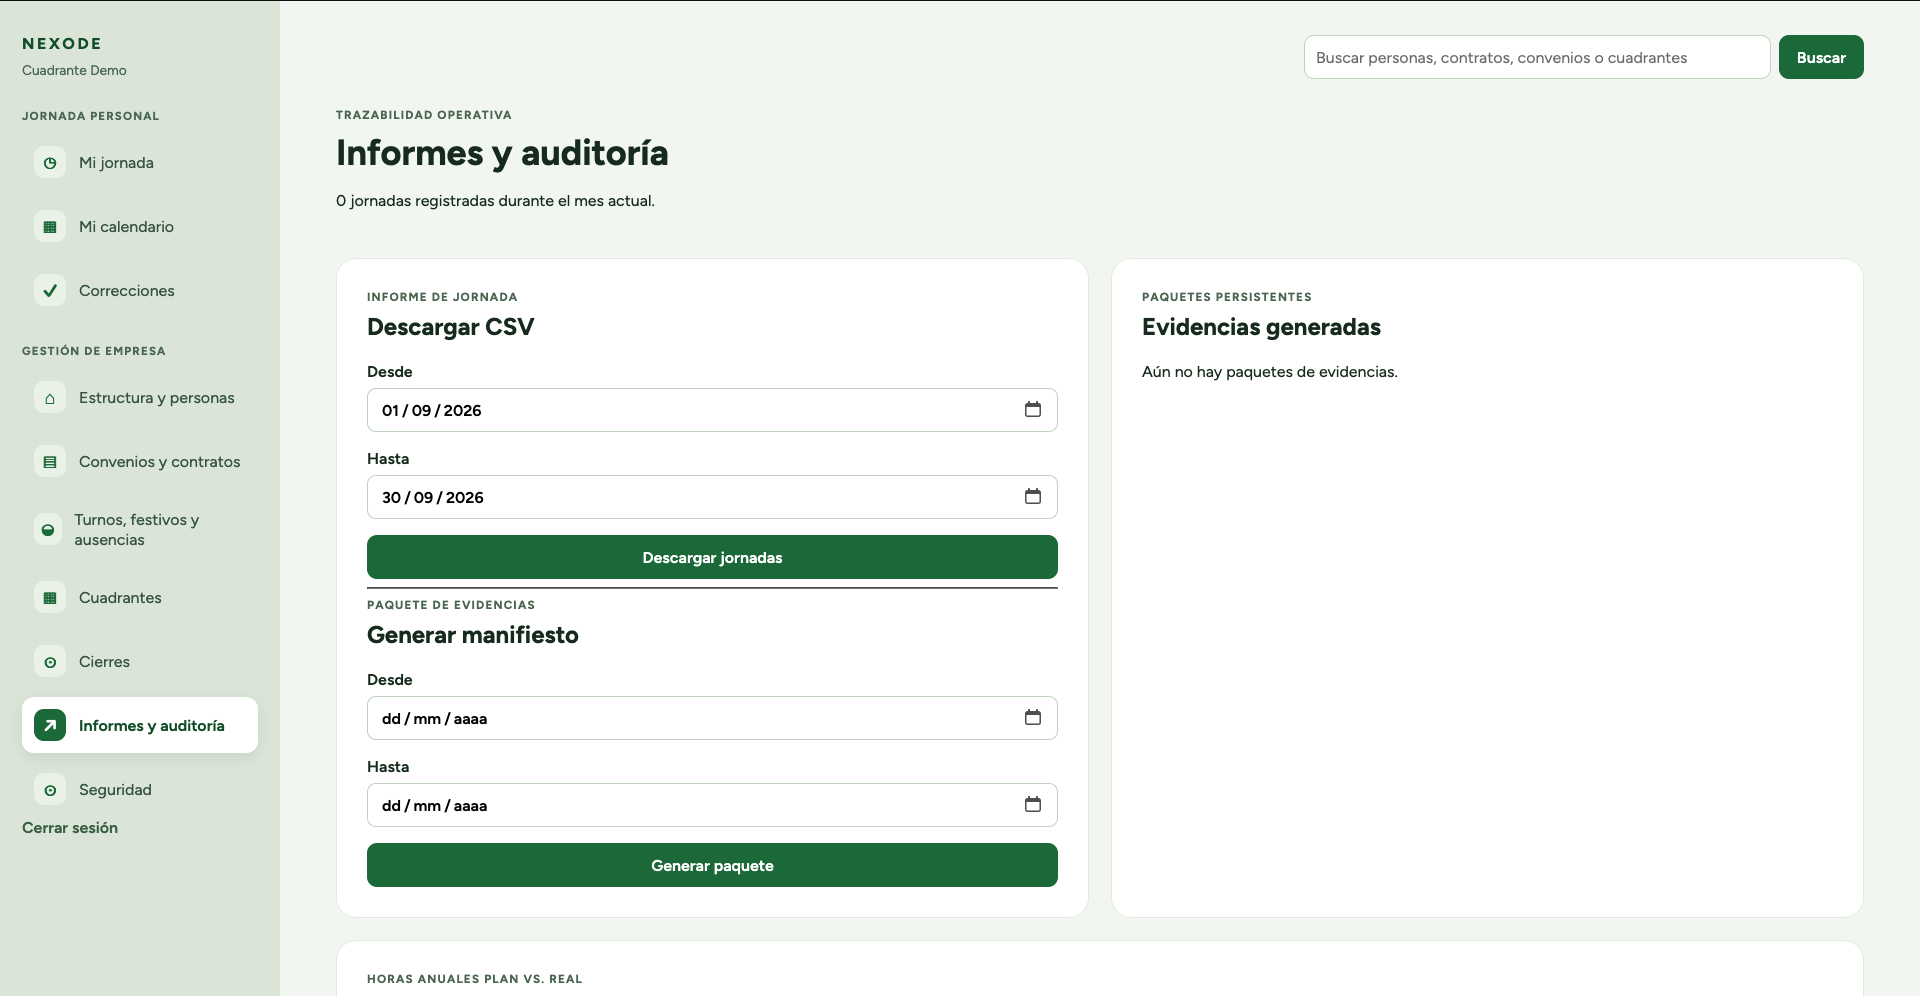Screen dimensions: 1920x996
Task: Click the Informes y auditoría arrow icon
Action: click(x=50, y=725)
